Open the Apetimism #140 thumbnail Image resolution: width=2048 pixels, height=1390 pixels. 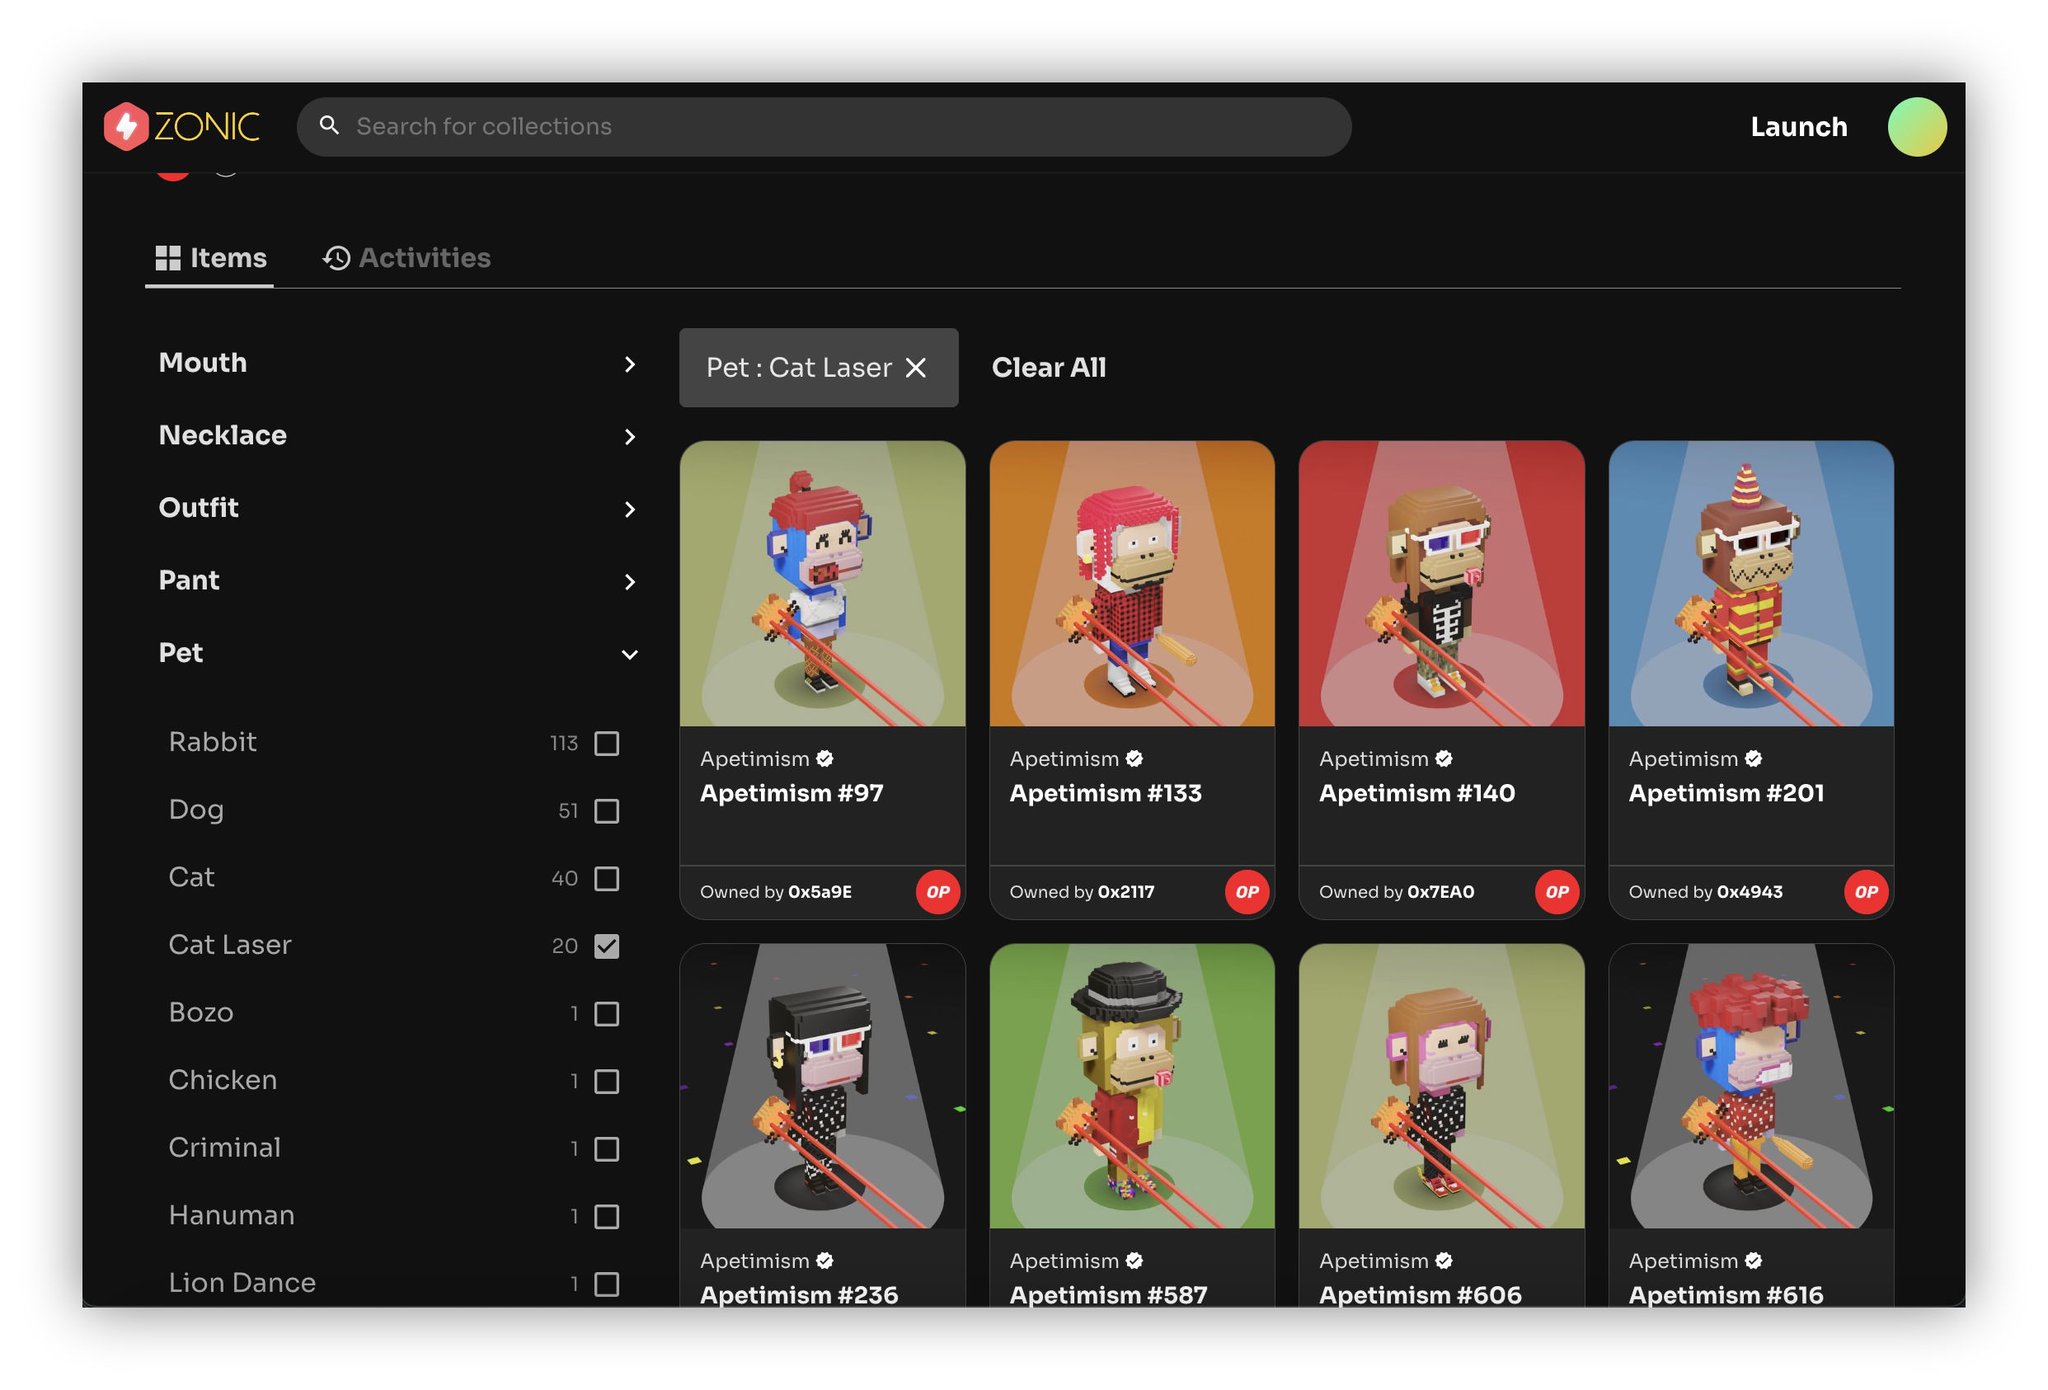pos(1440,584)
